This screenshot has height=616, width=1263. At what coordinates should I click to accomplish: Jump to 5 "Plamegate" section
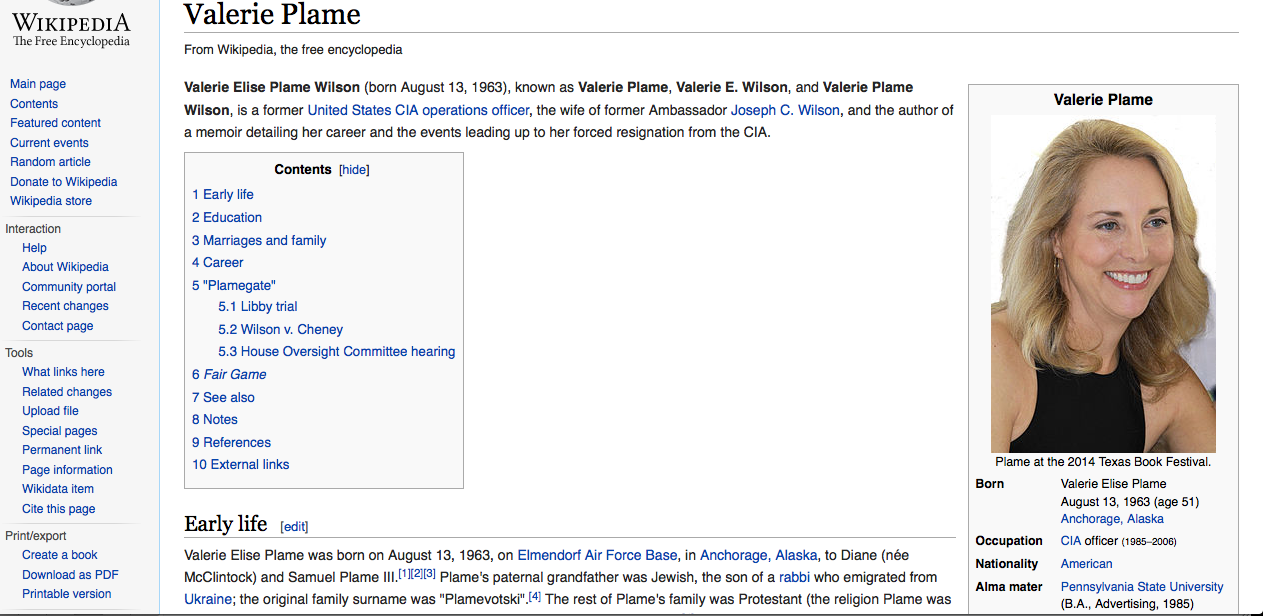[x=234, y=285]
